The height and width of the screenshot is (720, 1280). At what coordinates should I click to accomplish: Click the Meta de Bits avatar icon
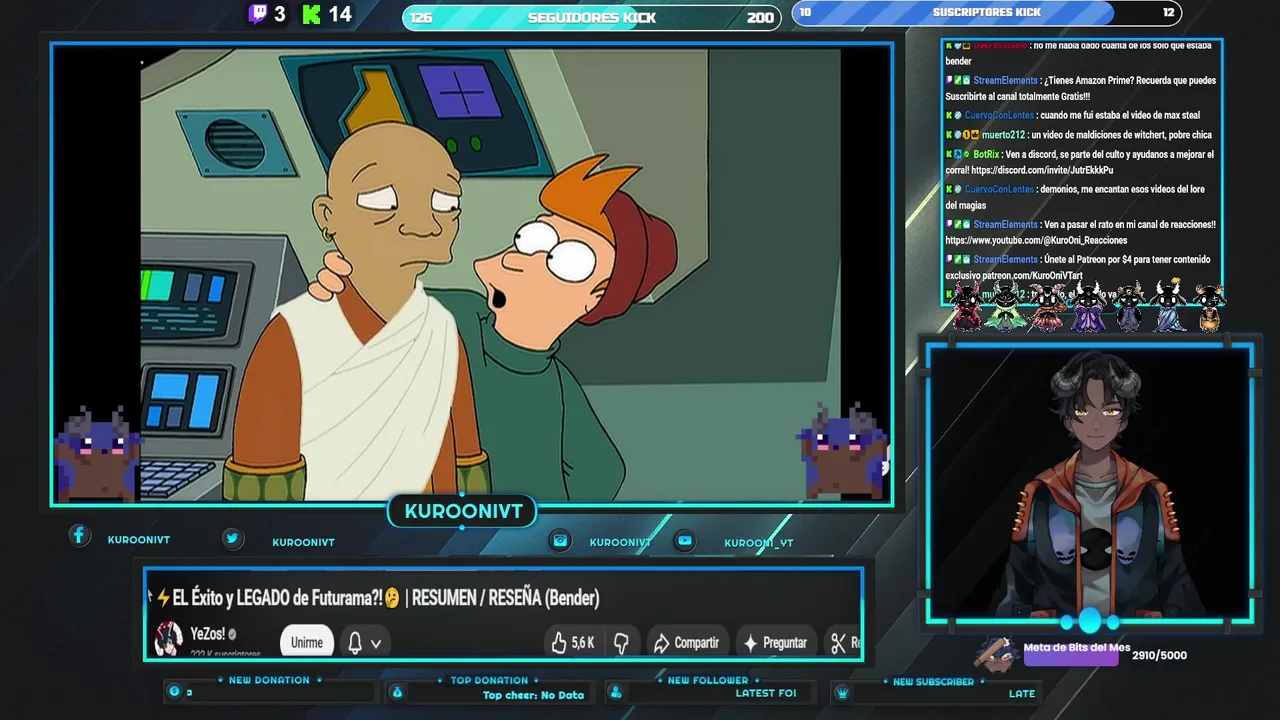[997, 653]
